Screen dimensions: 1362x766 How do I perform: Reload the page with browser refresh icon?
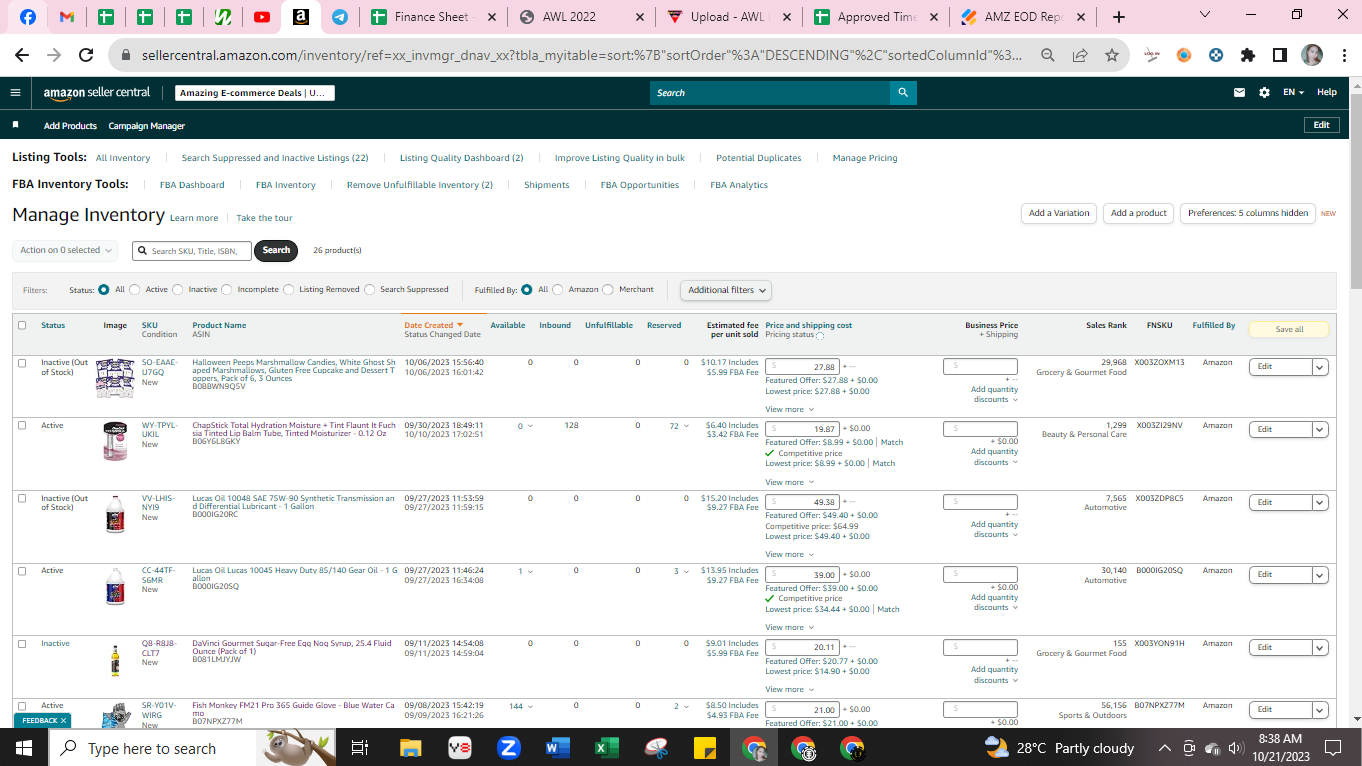(x=86, y=56)
